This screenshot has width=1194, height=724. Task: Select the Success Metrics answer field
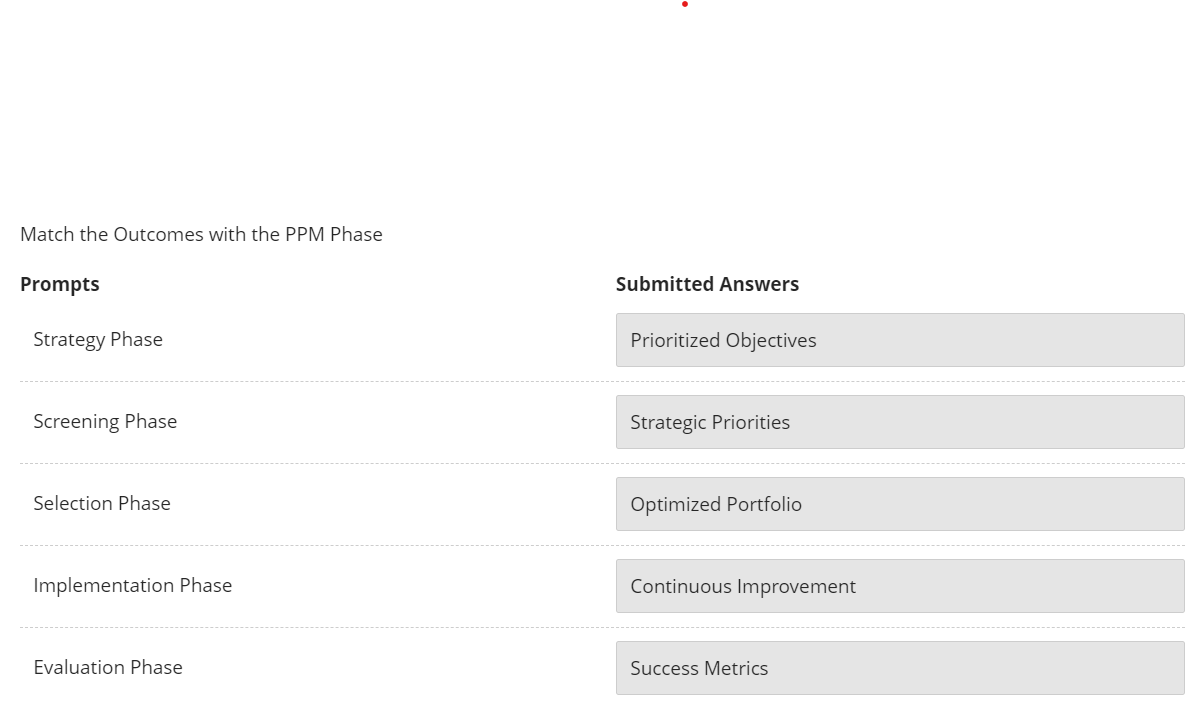(899, 668)
